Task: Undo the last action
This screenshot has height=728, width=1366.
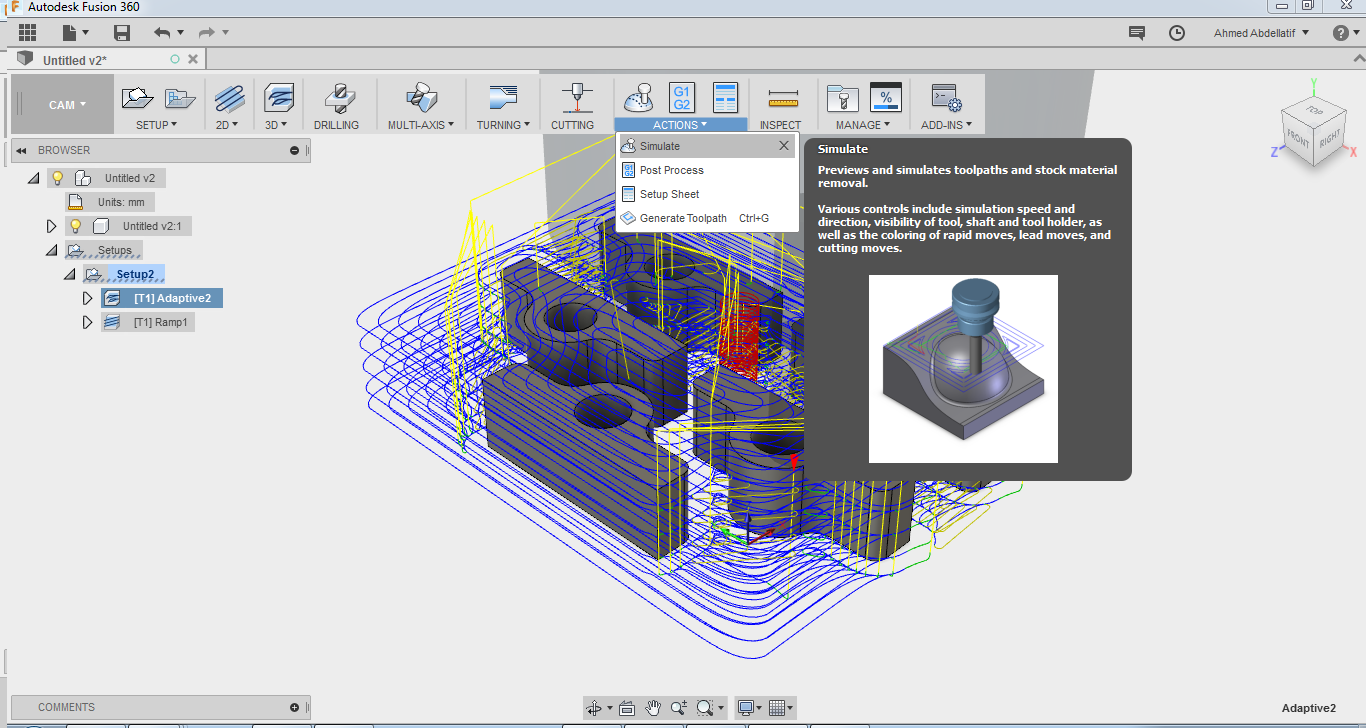Action: 162,33
